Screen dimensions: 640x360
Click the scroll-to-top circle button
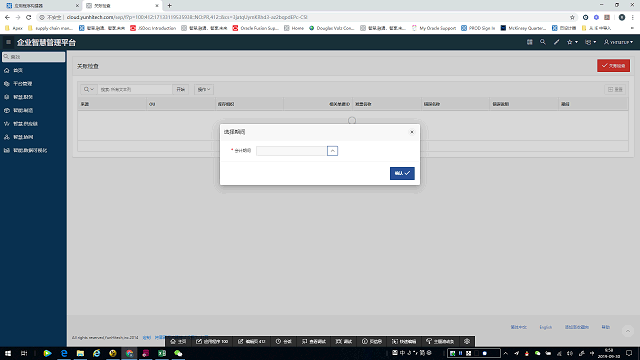click(x=628, y=331)
